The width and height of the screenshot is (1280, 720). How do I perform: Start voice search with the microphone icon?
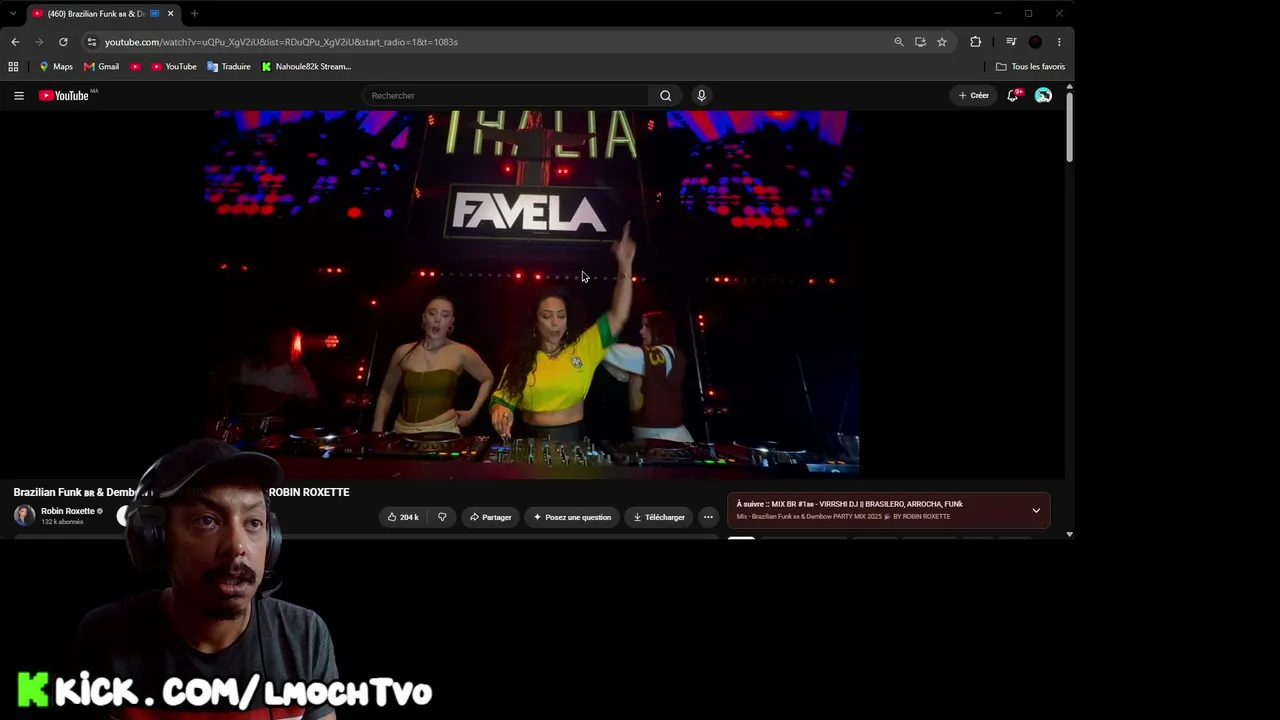tap(701, 96)
